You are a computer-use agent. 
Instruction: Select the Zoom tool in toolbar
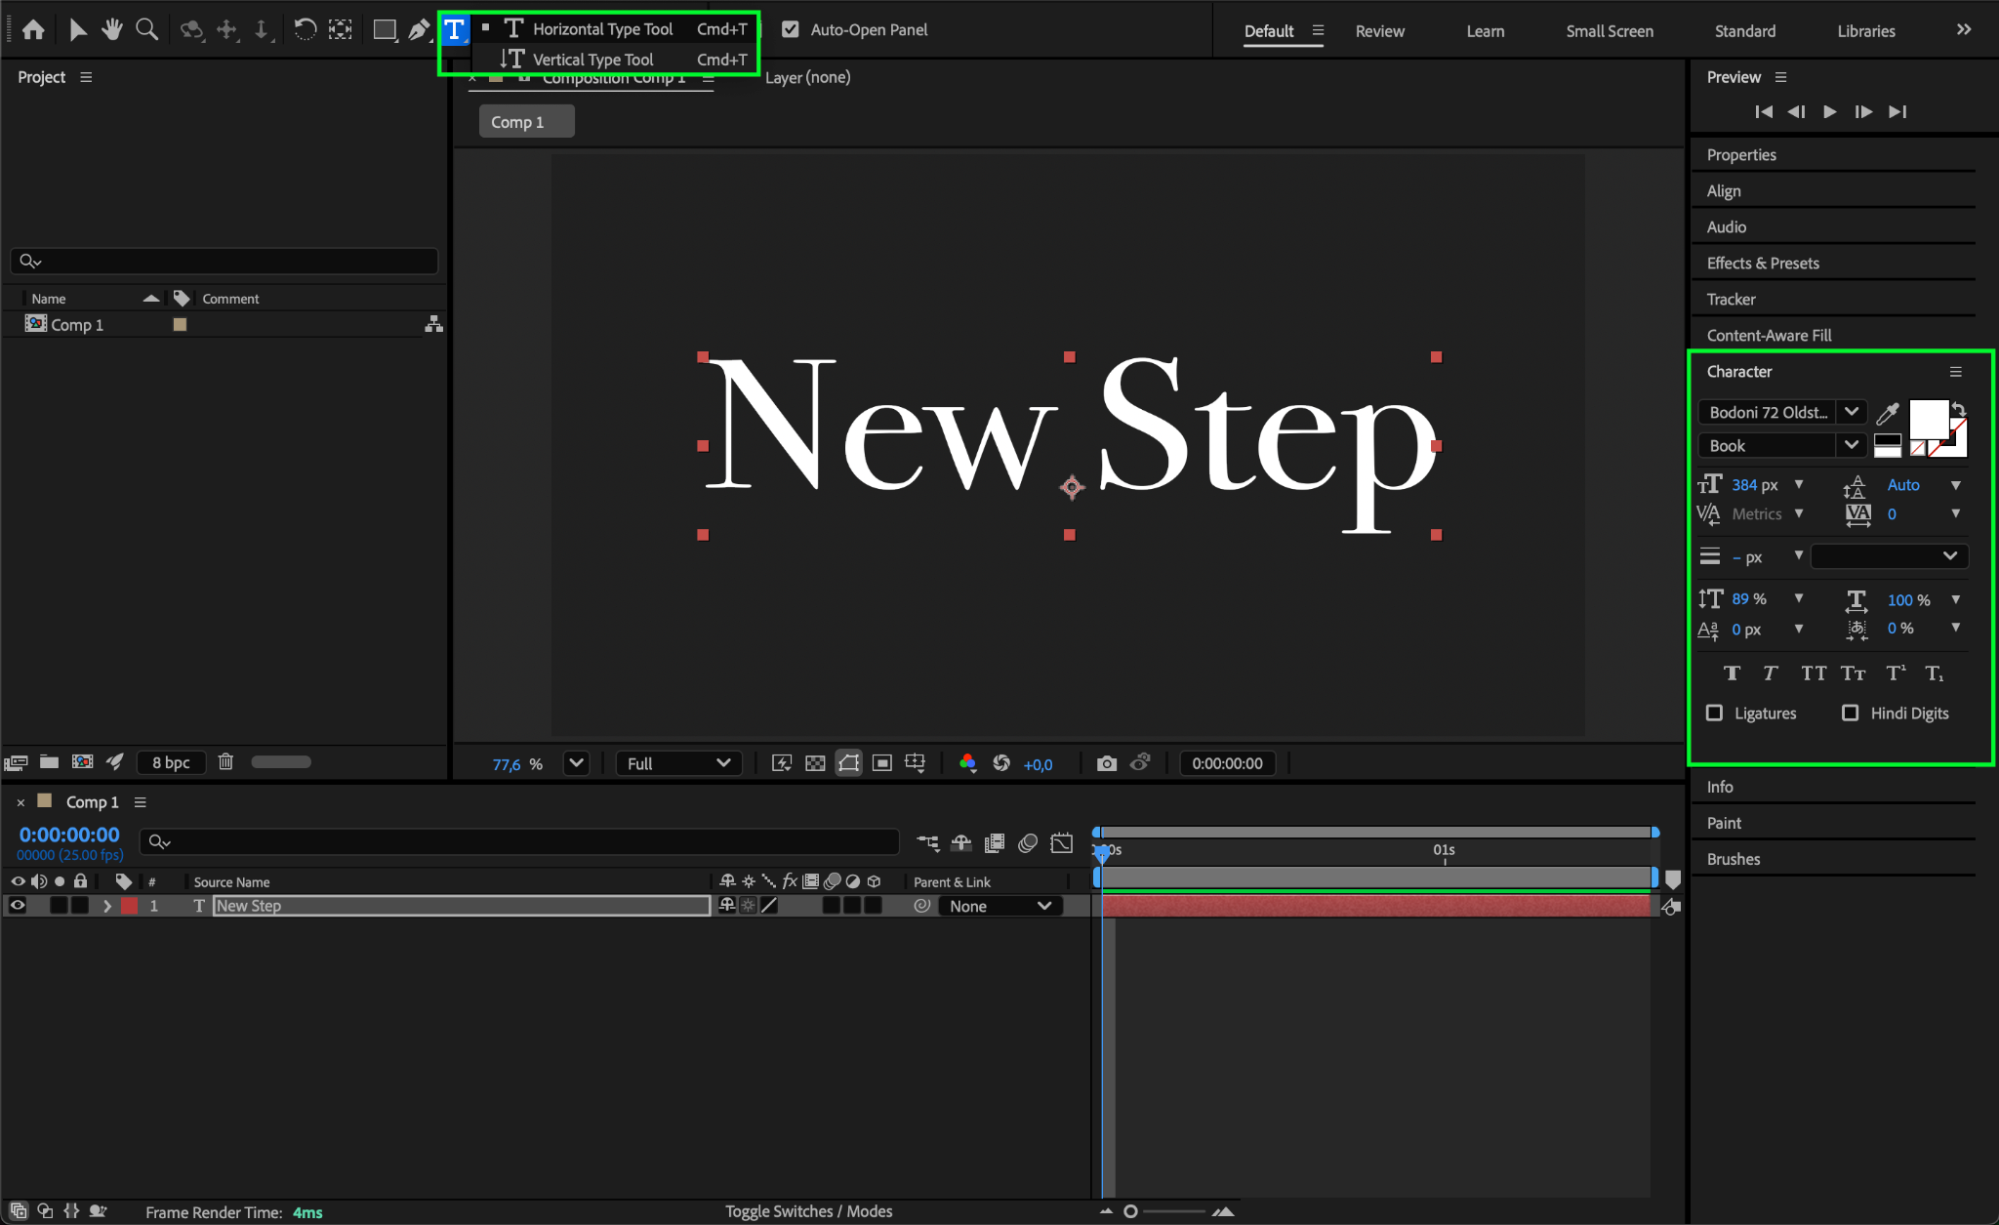click(147, 29)
